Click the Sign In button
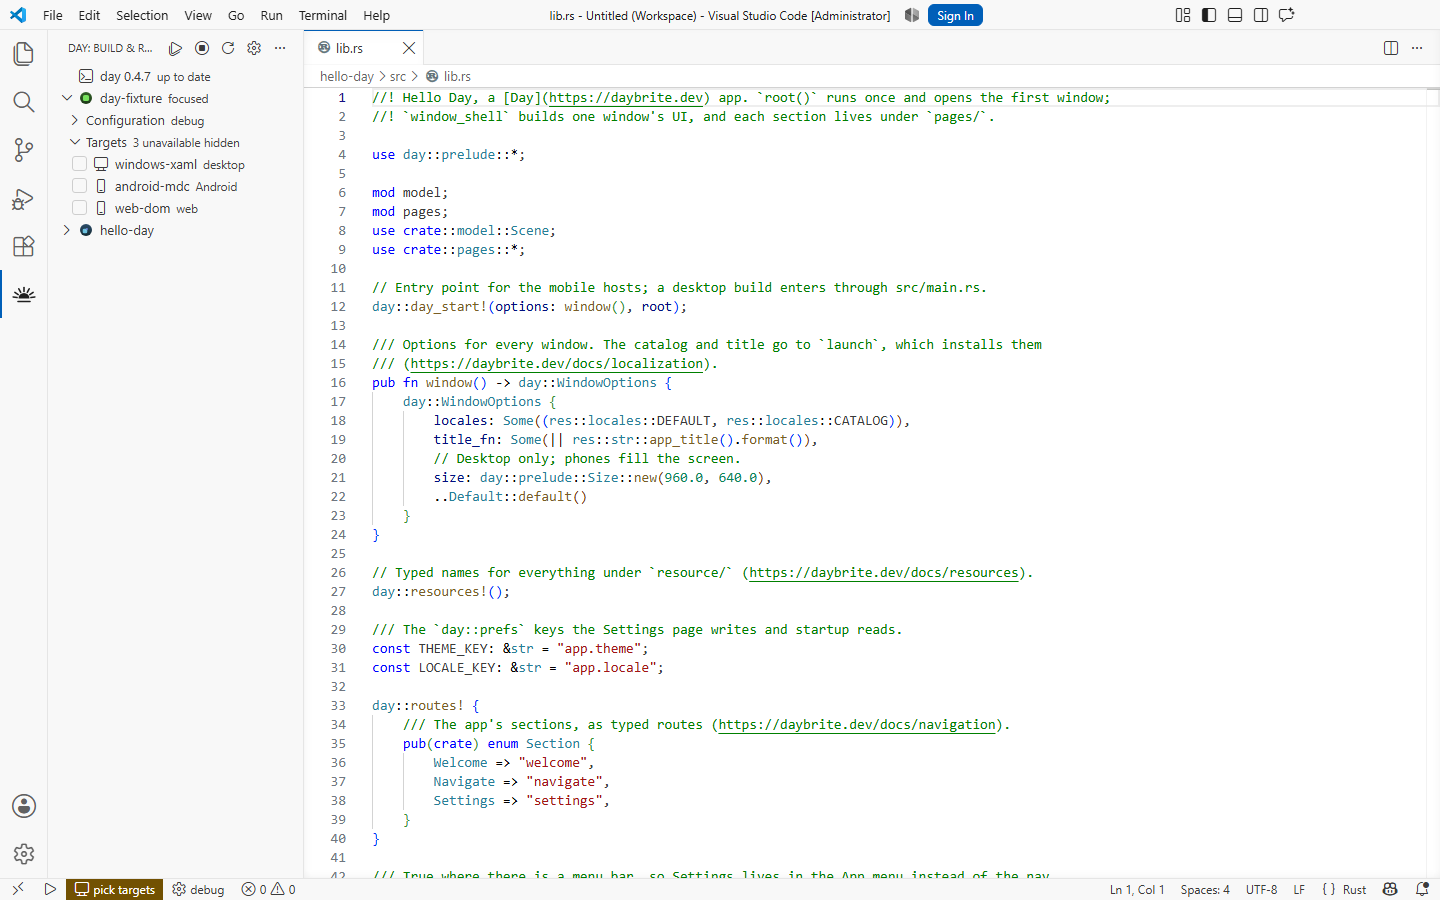1440x900 pixels. tap(955, 15)
